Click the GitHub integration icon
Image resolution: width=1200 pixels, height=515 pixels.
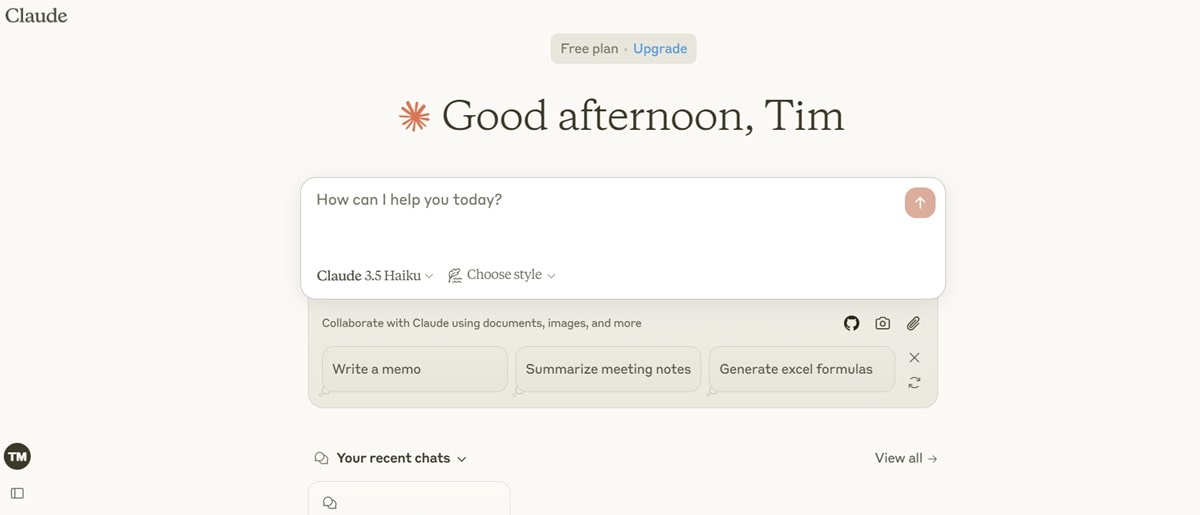(x=851, y=323)
